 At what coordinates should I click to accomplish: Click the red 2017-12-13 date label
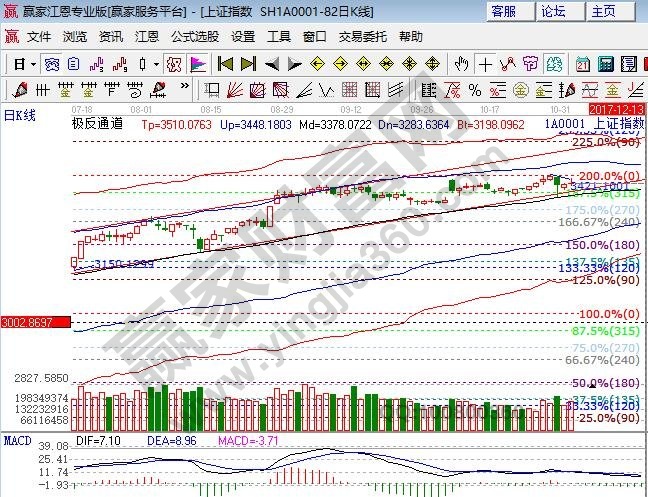[x=617, y=107]
